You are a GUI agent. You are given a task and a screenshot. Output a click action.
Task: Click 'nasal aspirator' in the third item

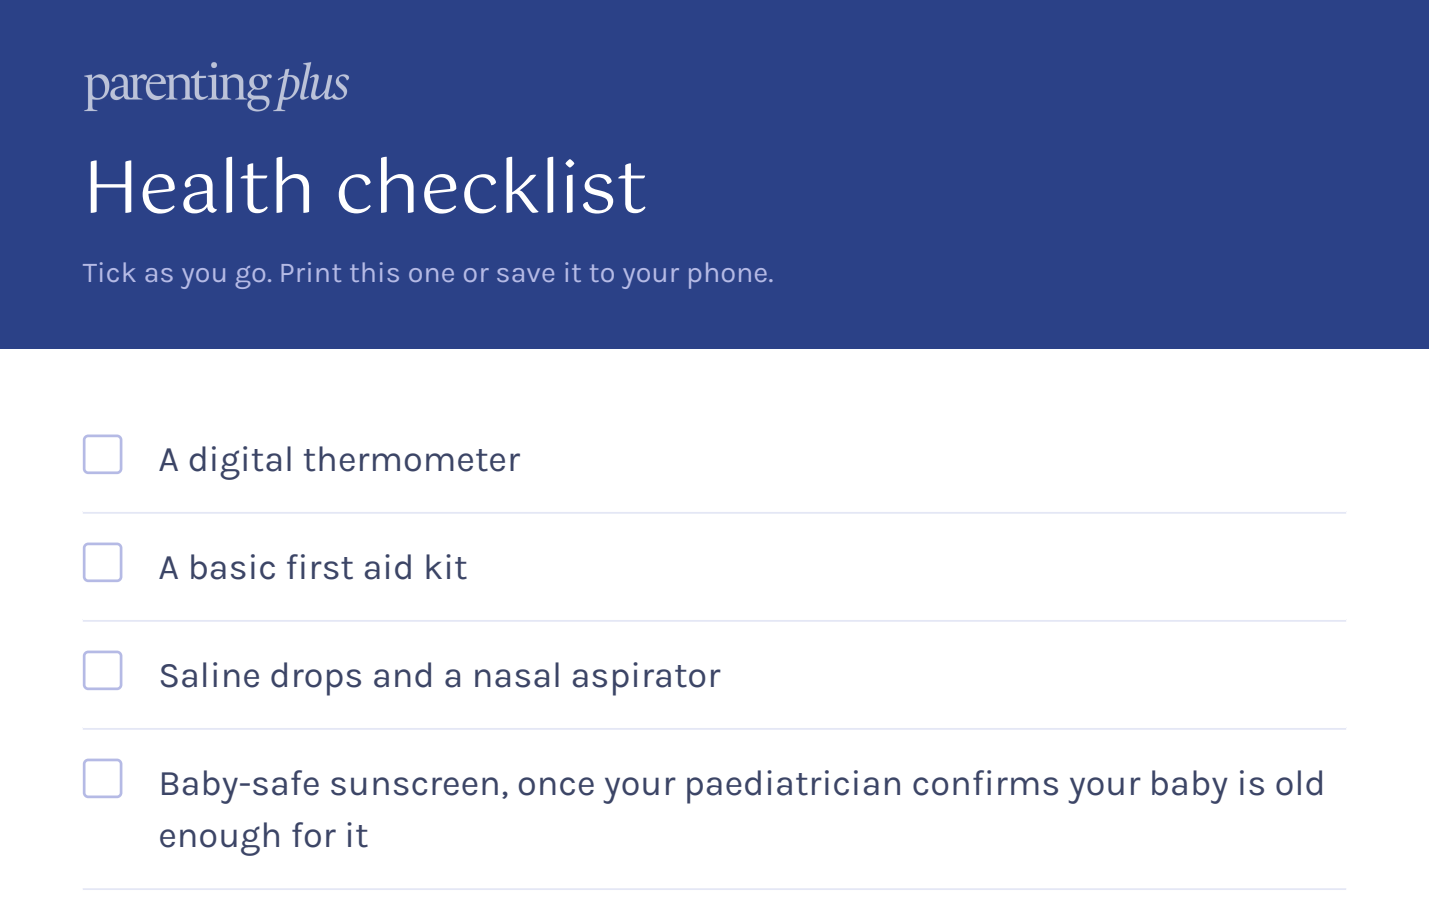pyautogui.click(x=596, y=676)
